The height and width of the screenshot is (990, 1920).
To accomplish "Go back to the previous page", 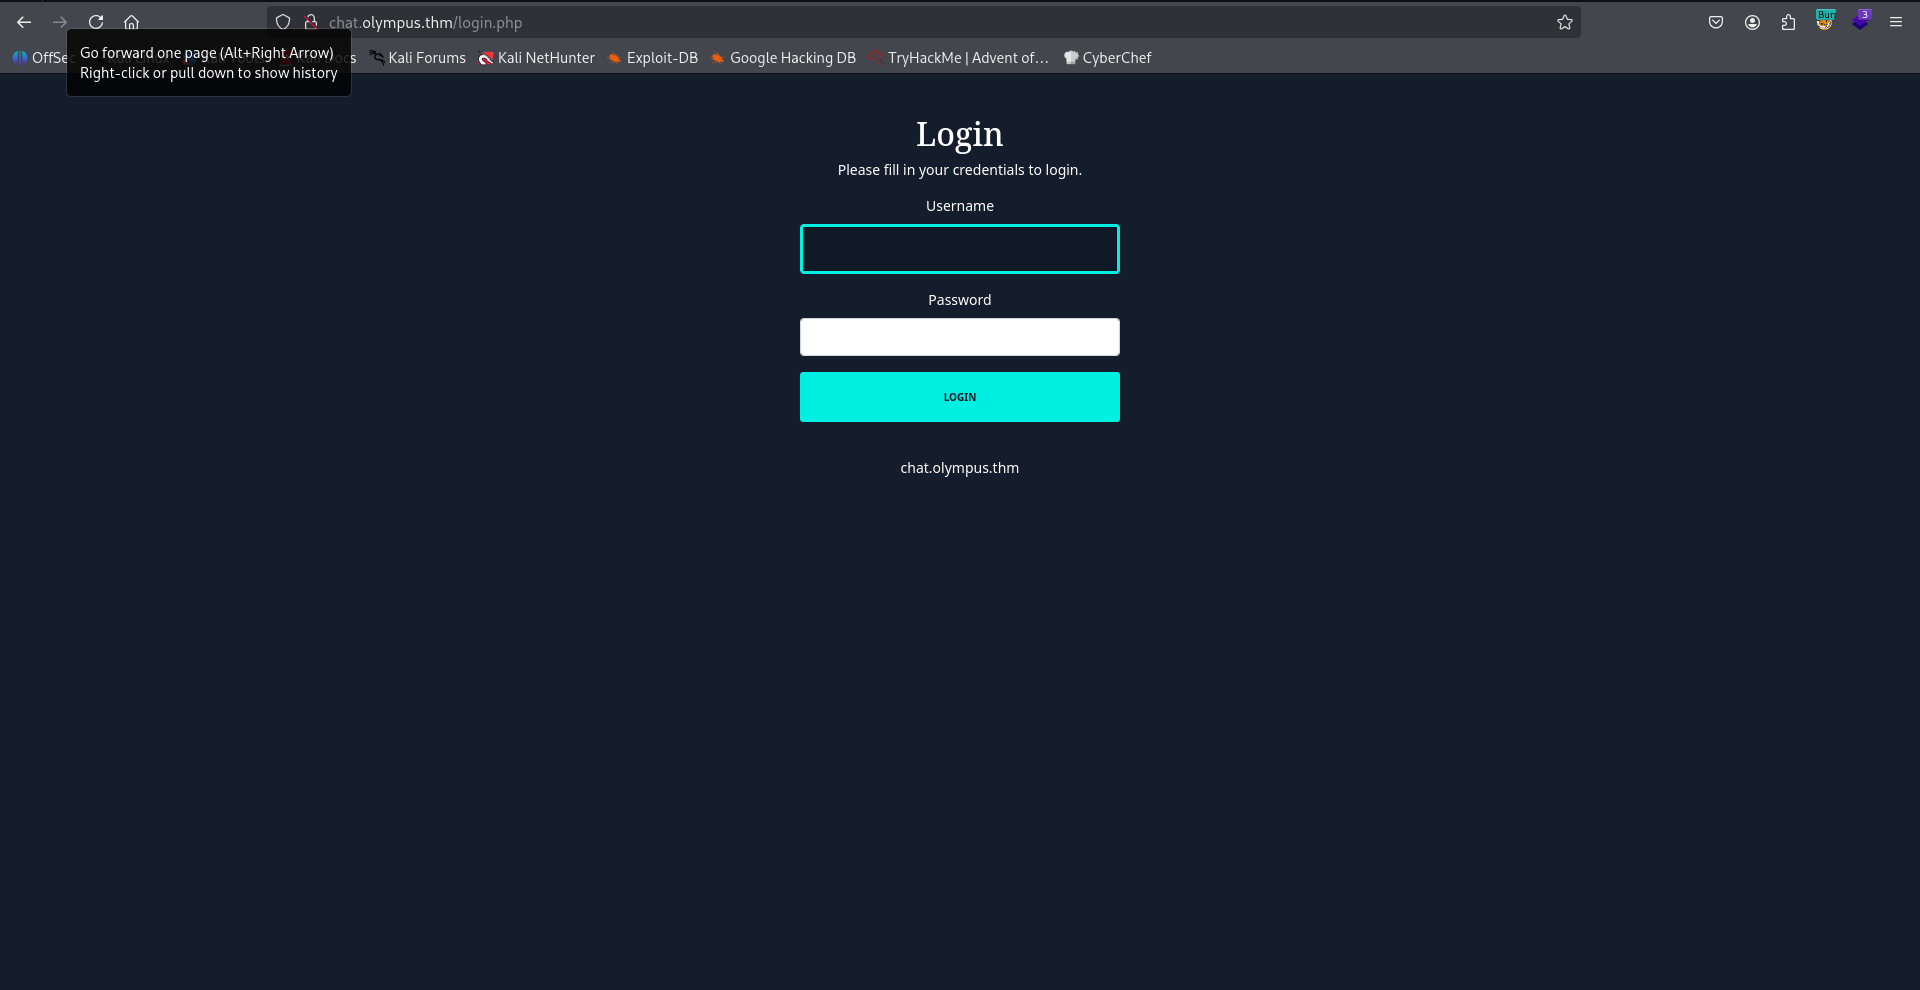I will point(24,22).
